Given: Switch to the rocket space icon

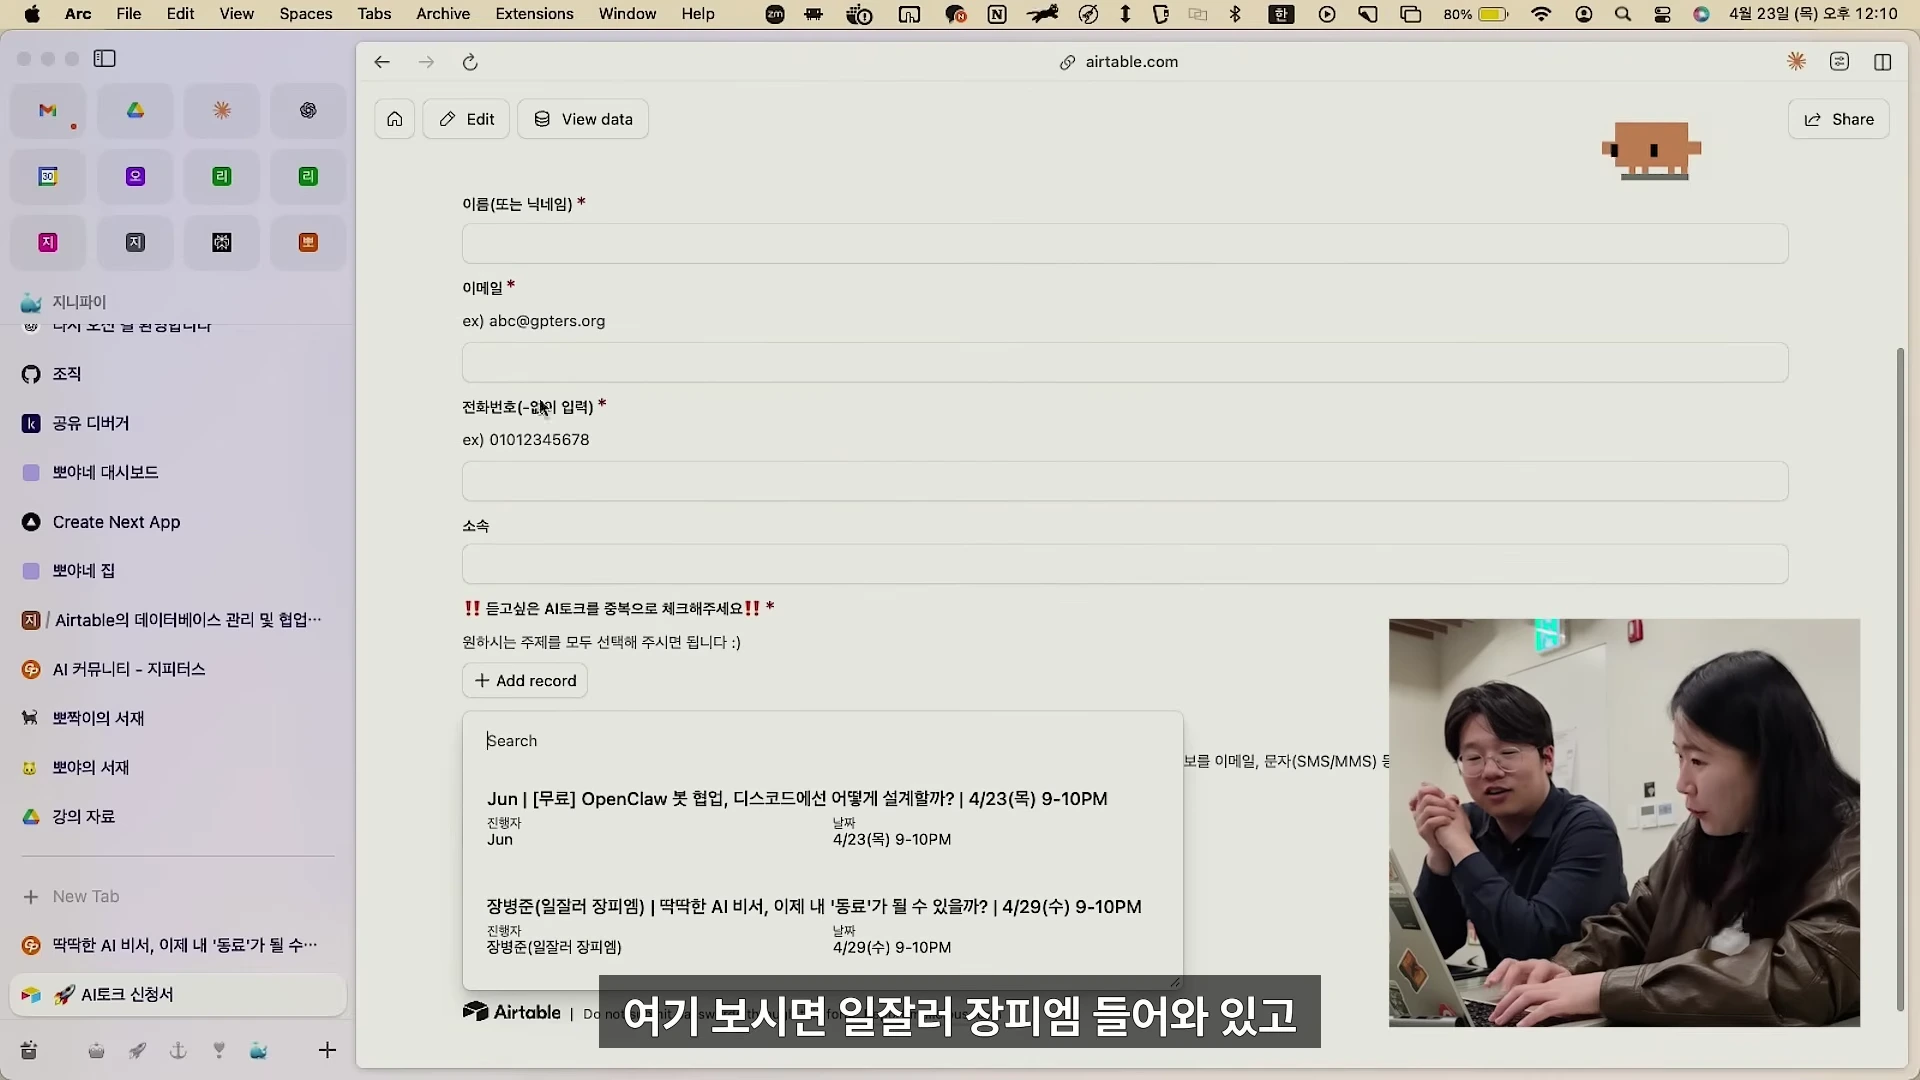Looking at the screenshot, I should [x=137, y=1050].
